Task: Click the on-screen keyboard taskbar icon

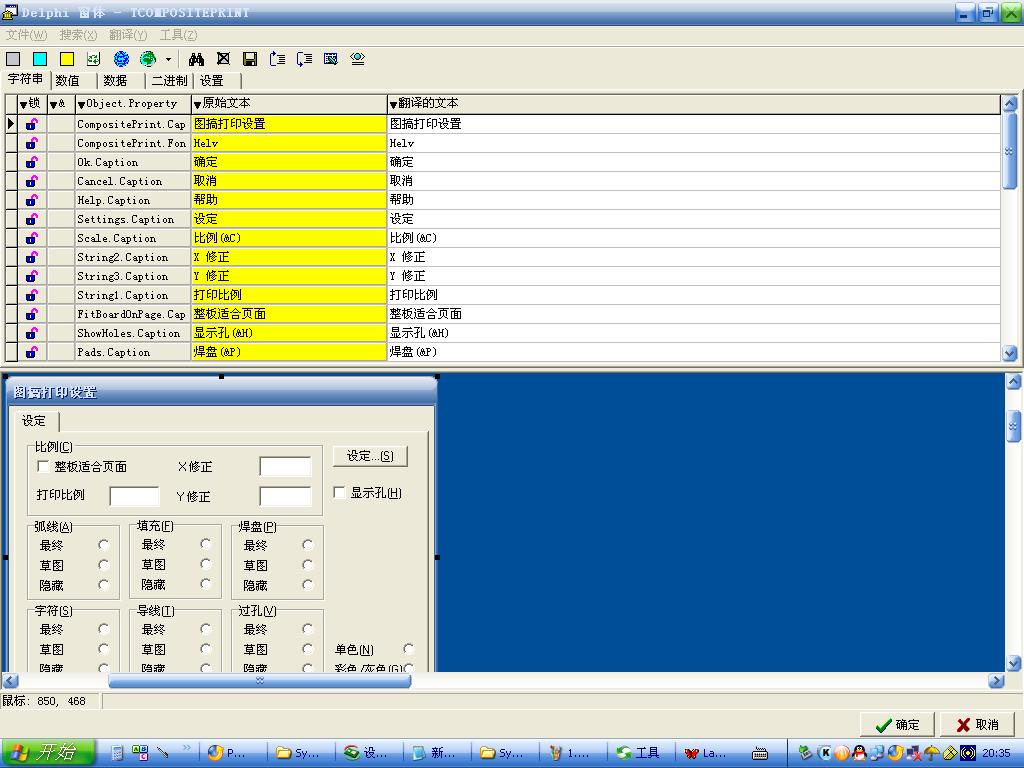Action: pyautogui.click(x=760, y=754)
